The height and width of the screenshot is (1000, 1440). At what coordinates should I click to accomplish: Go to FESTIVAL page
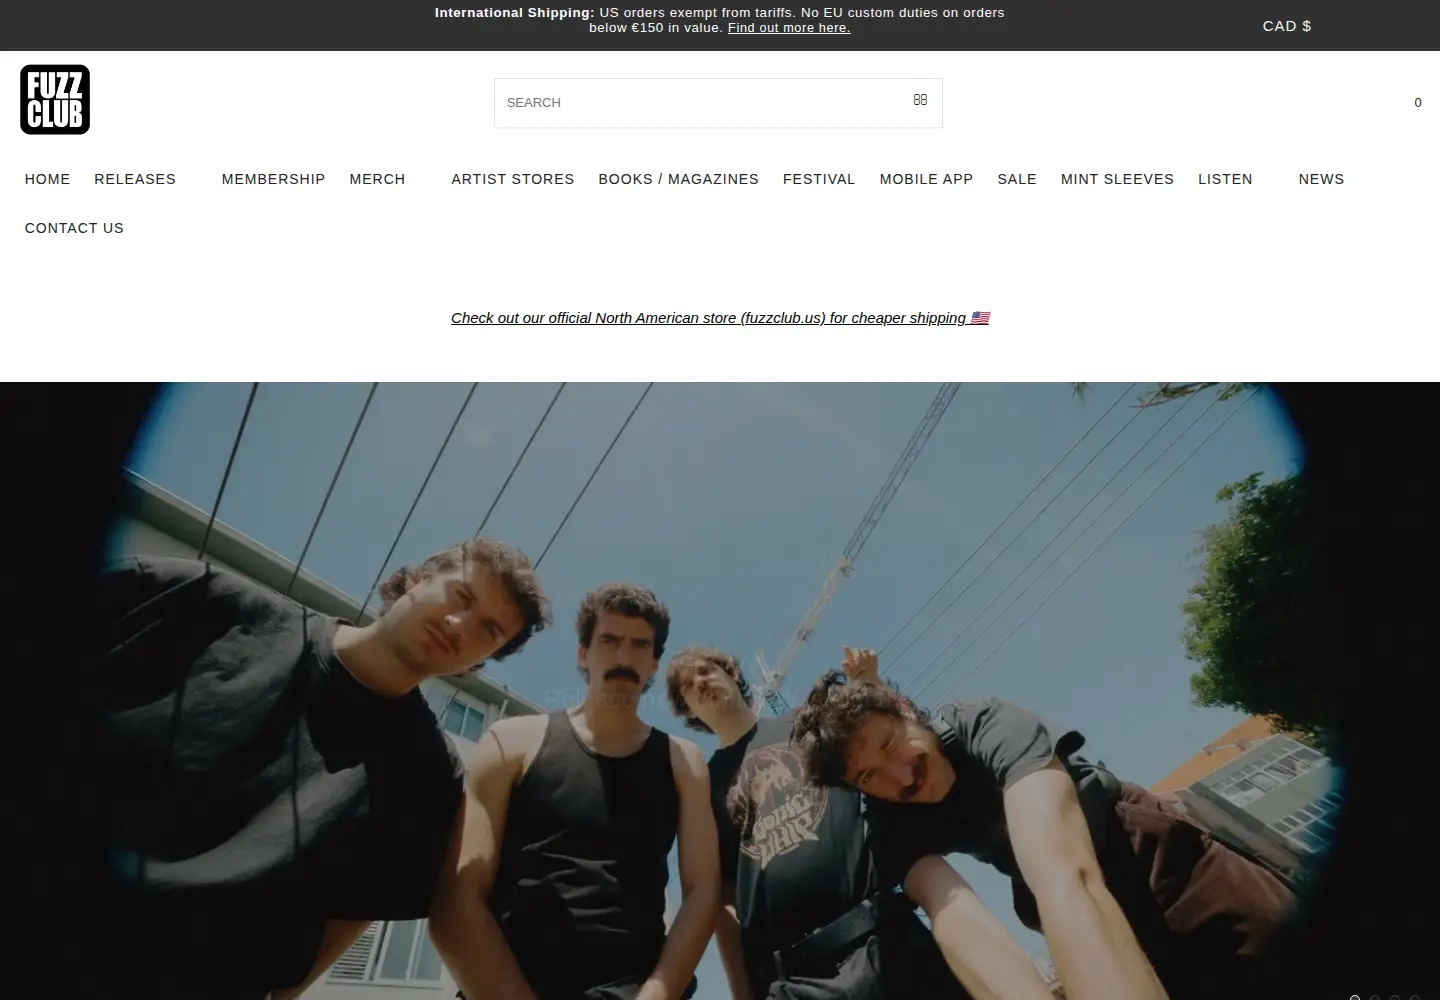click(819, 179)
